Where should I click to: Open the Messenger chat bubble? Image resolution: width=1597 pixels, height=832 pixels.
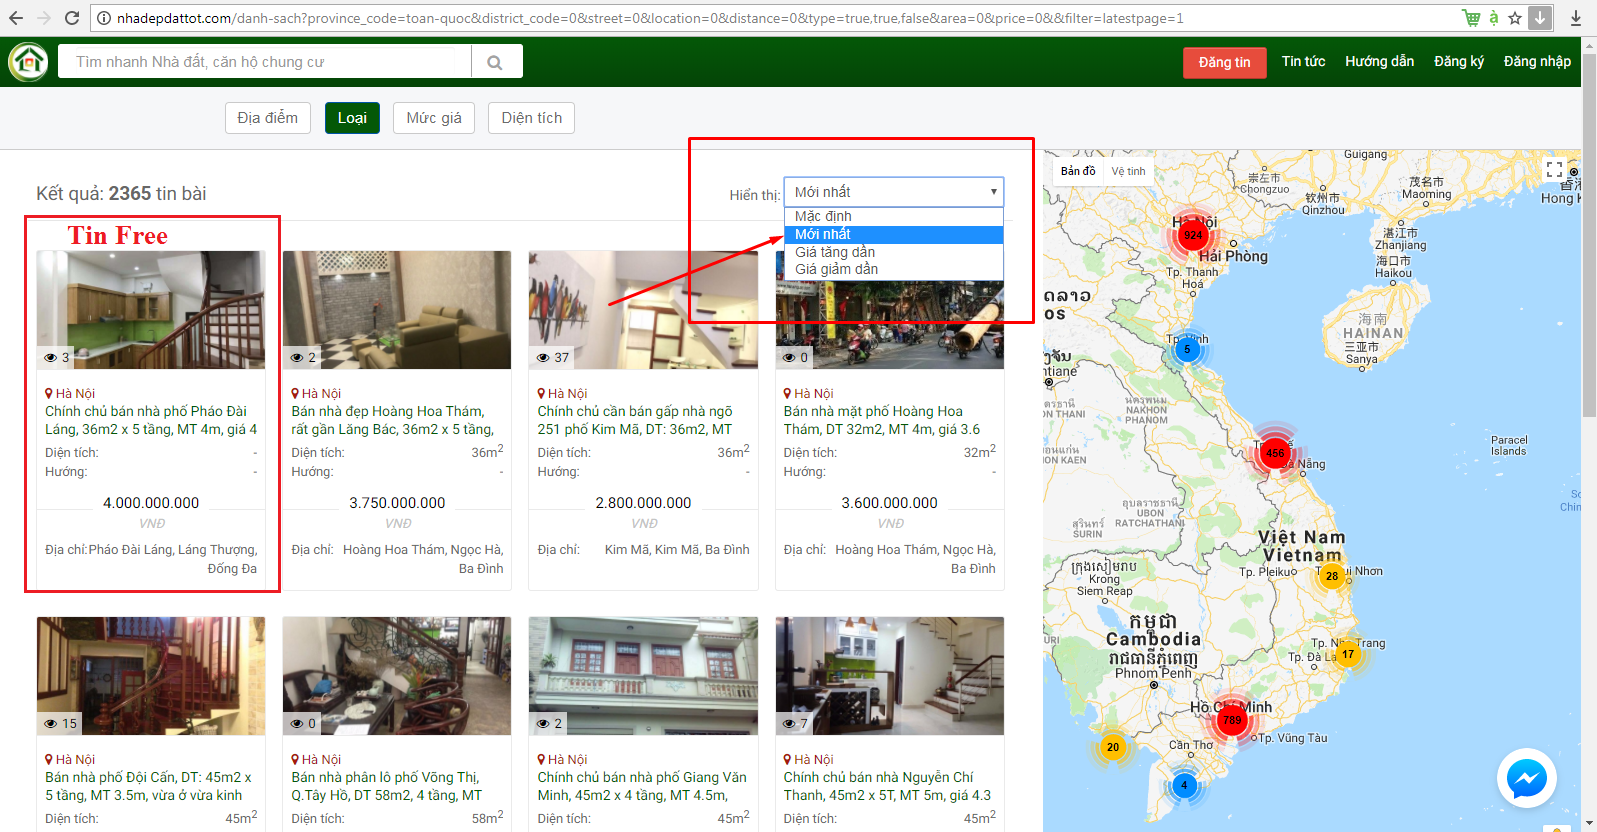point(1527,778)
